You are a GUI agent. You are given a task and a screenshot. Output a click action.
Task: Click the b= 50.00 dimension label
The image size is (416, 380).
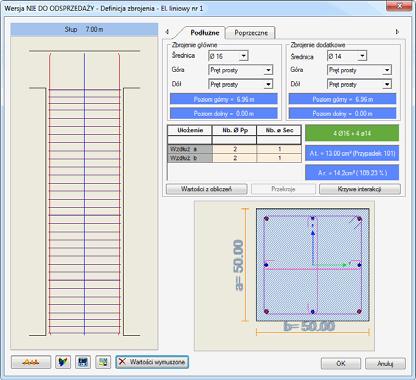click(x=309, y=326)
